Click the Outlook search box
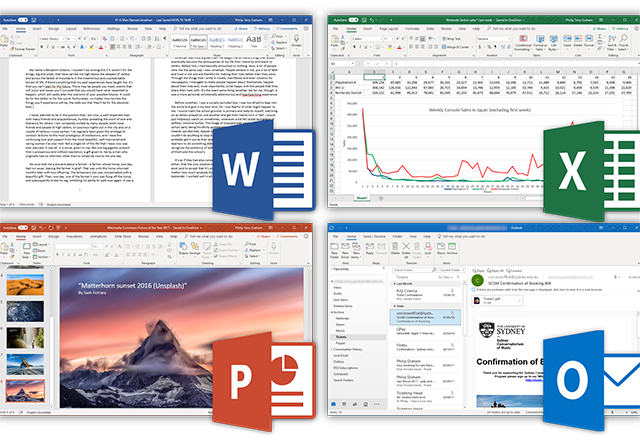The width and height of the screenshot is (640, 440). [414, 270]
